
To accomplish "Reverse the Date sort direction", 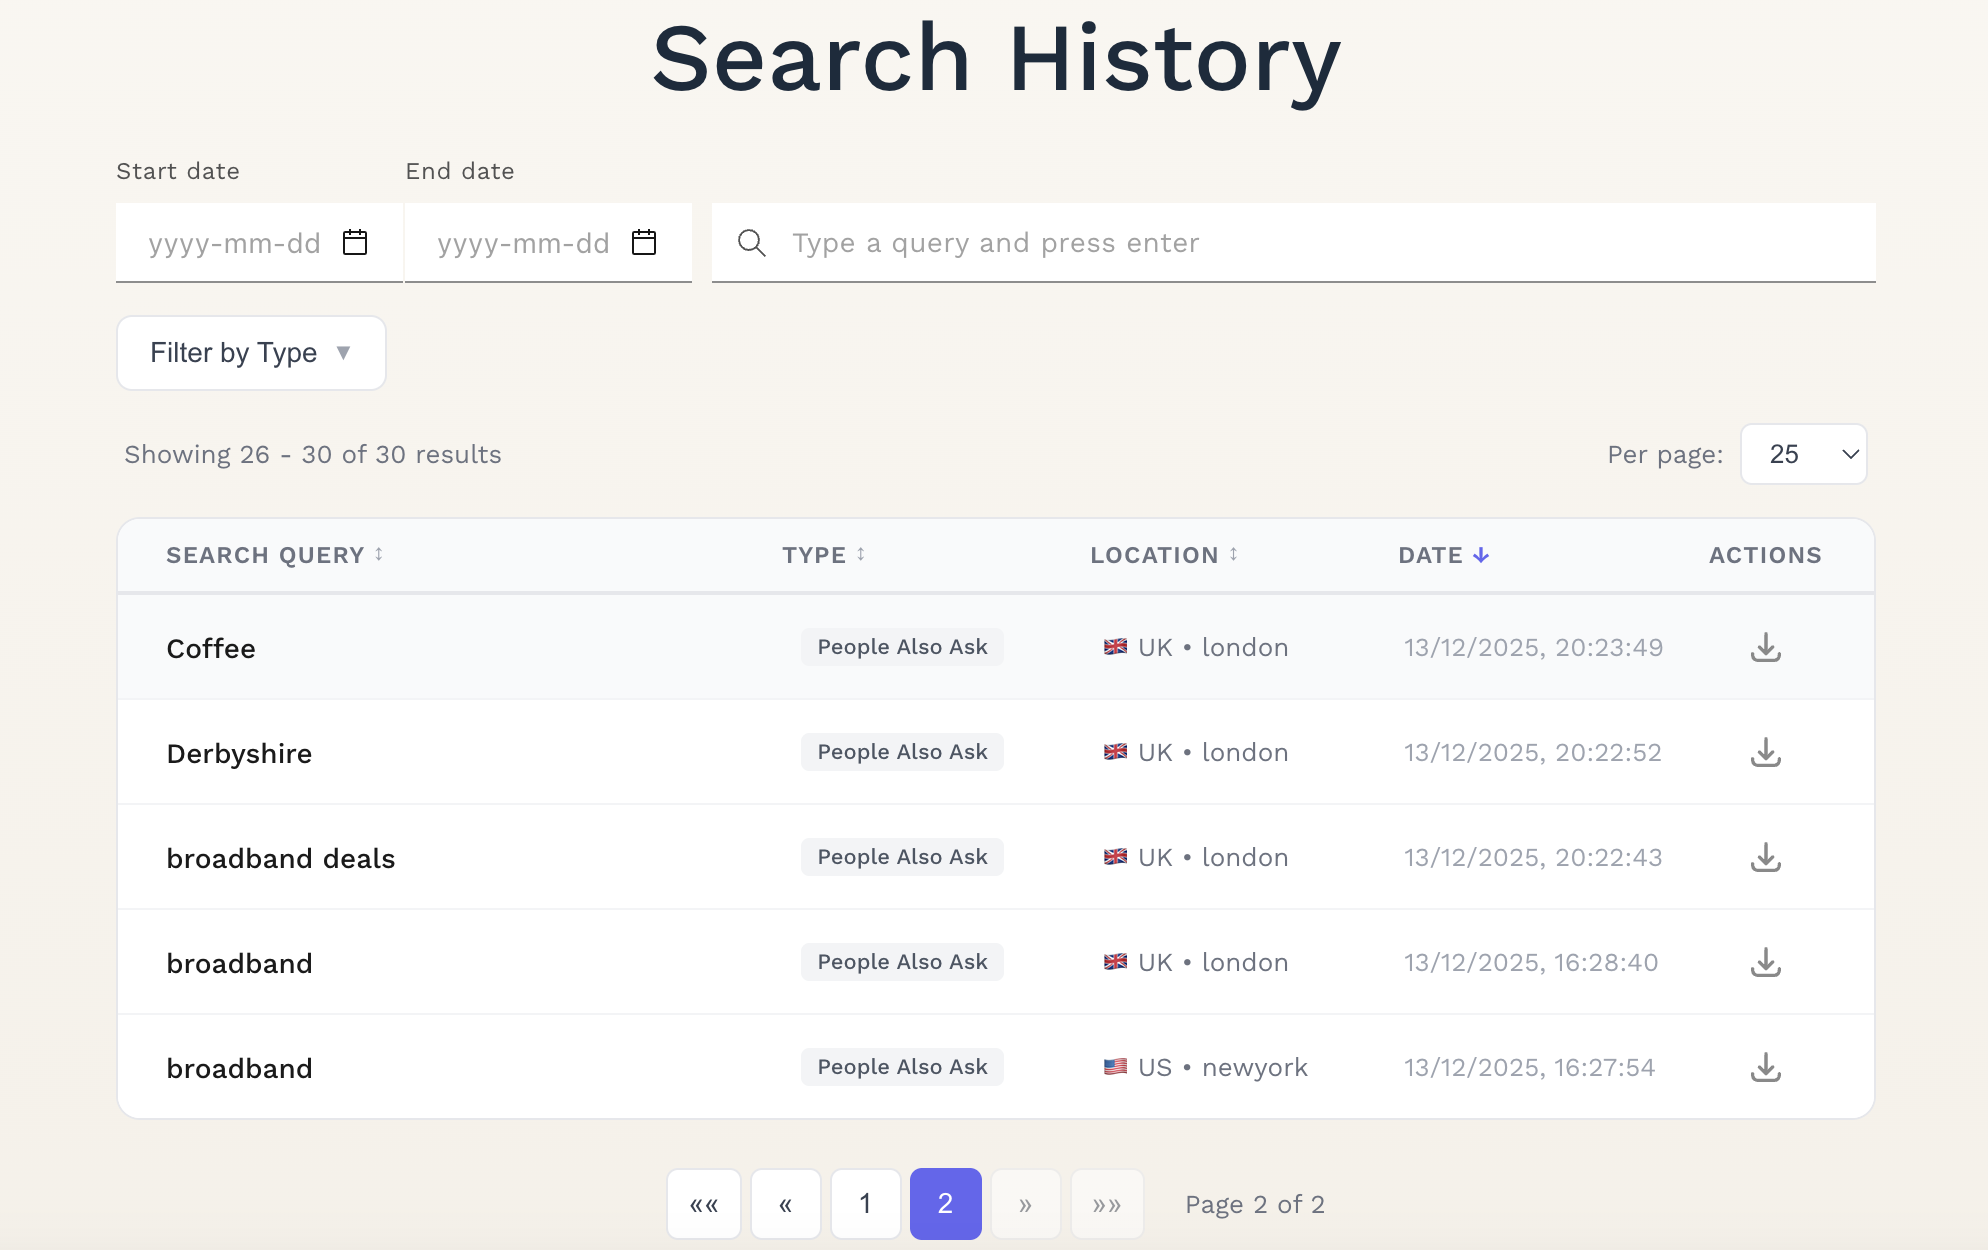I will click(x=1441, y=555).
